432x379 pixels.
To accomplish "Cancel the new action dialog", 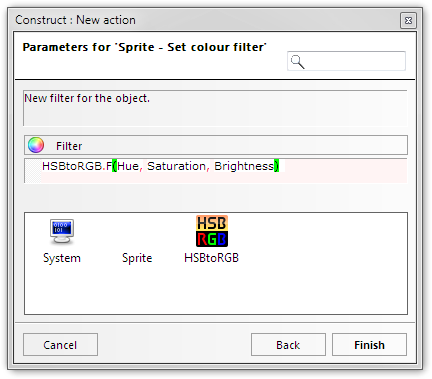I will click(x=60, y=345).
